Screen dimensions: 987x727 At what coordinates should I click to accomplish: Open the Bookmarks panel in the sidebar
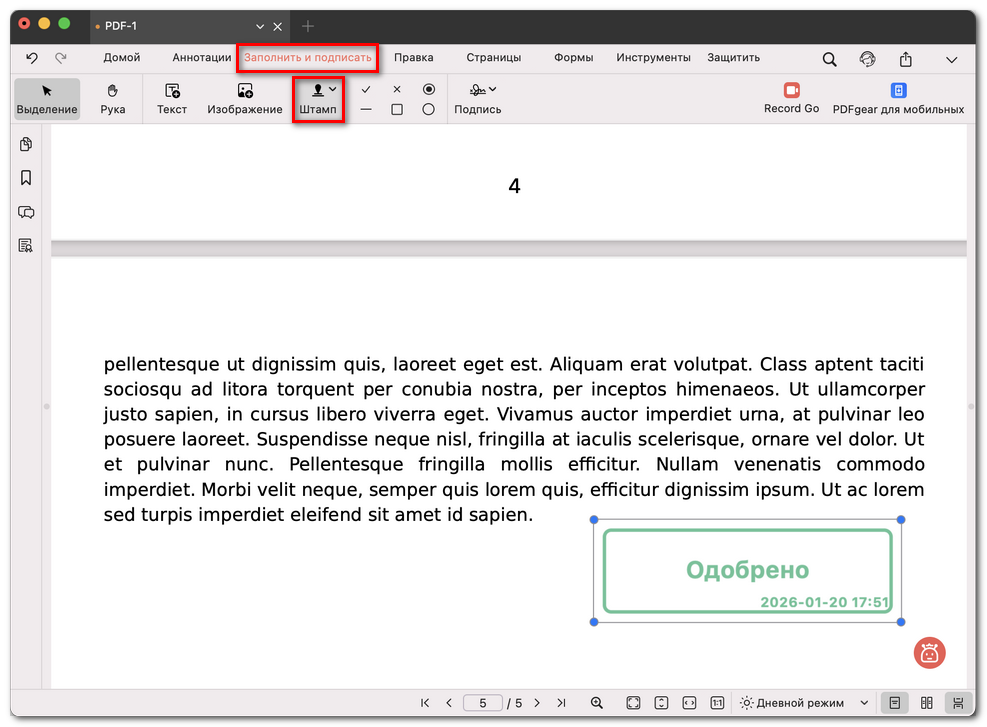point(25,178)
